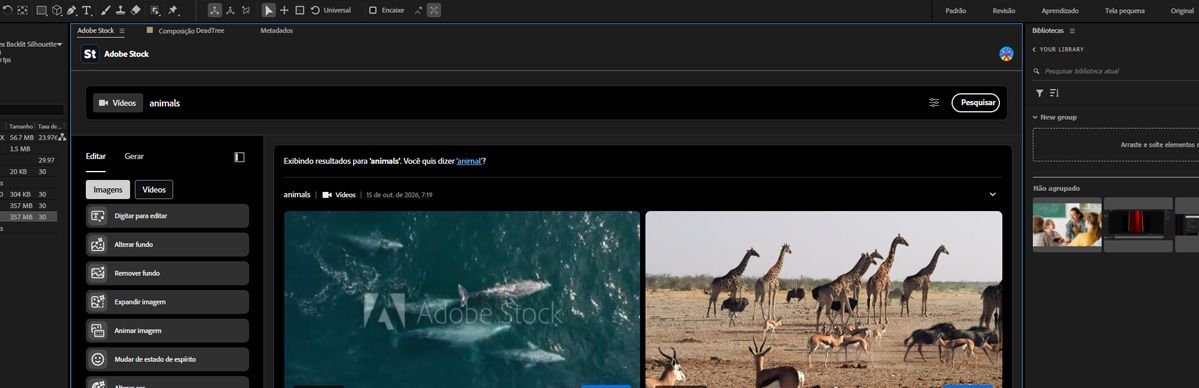This screenshot has width=1199, height=388.
Task: Choose Digitar para editar
Action: point(167,216)
